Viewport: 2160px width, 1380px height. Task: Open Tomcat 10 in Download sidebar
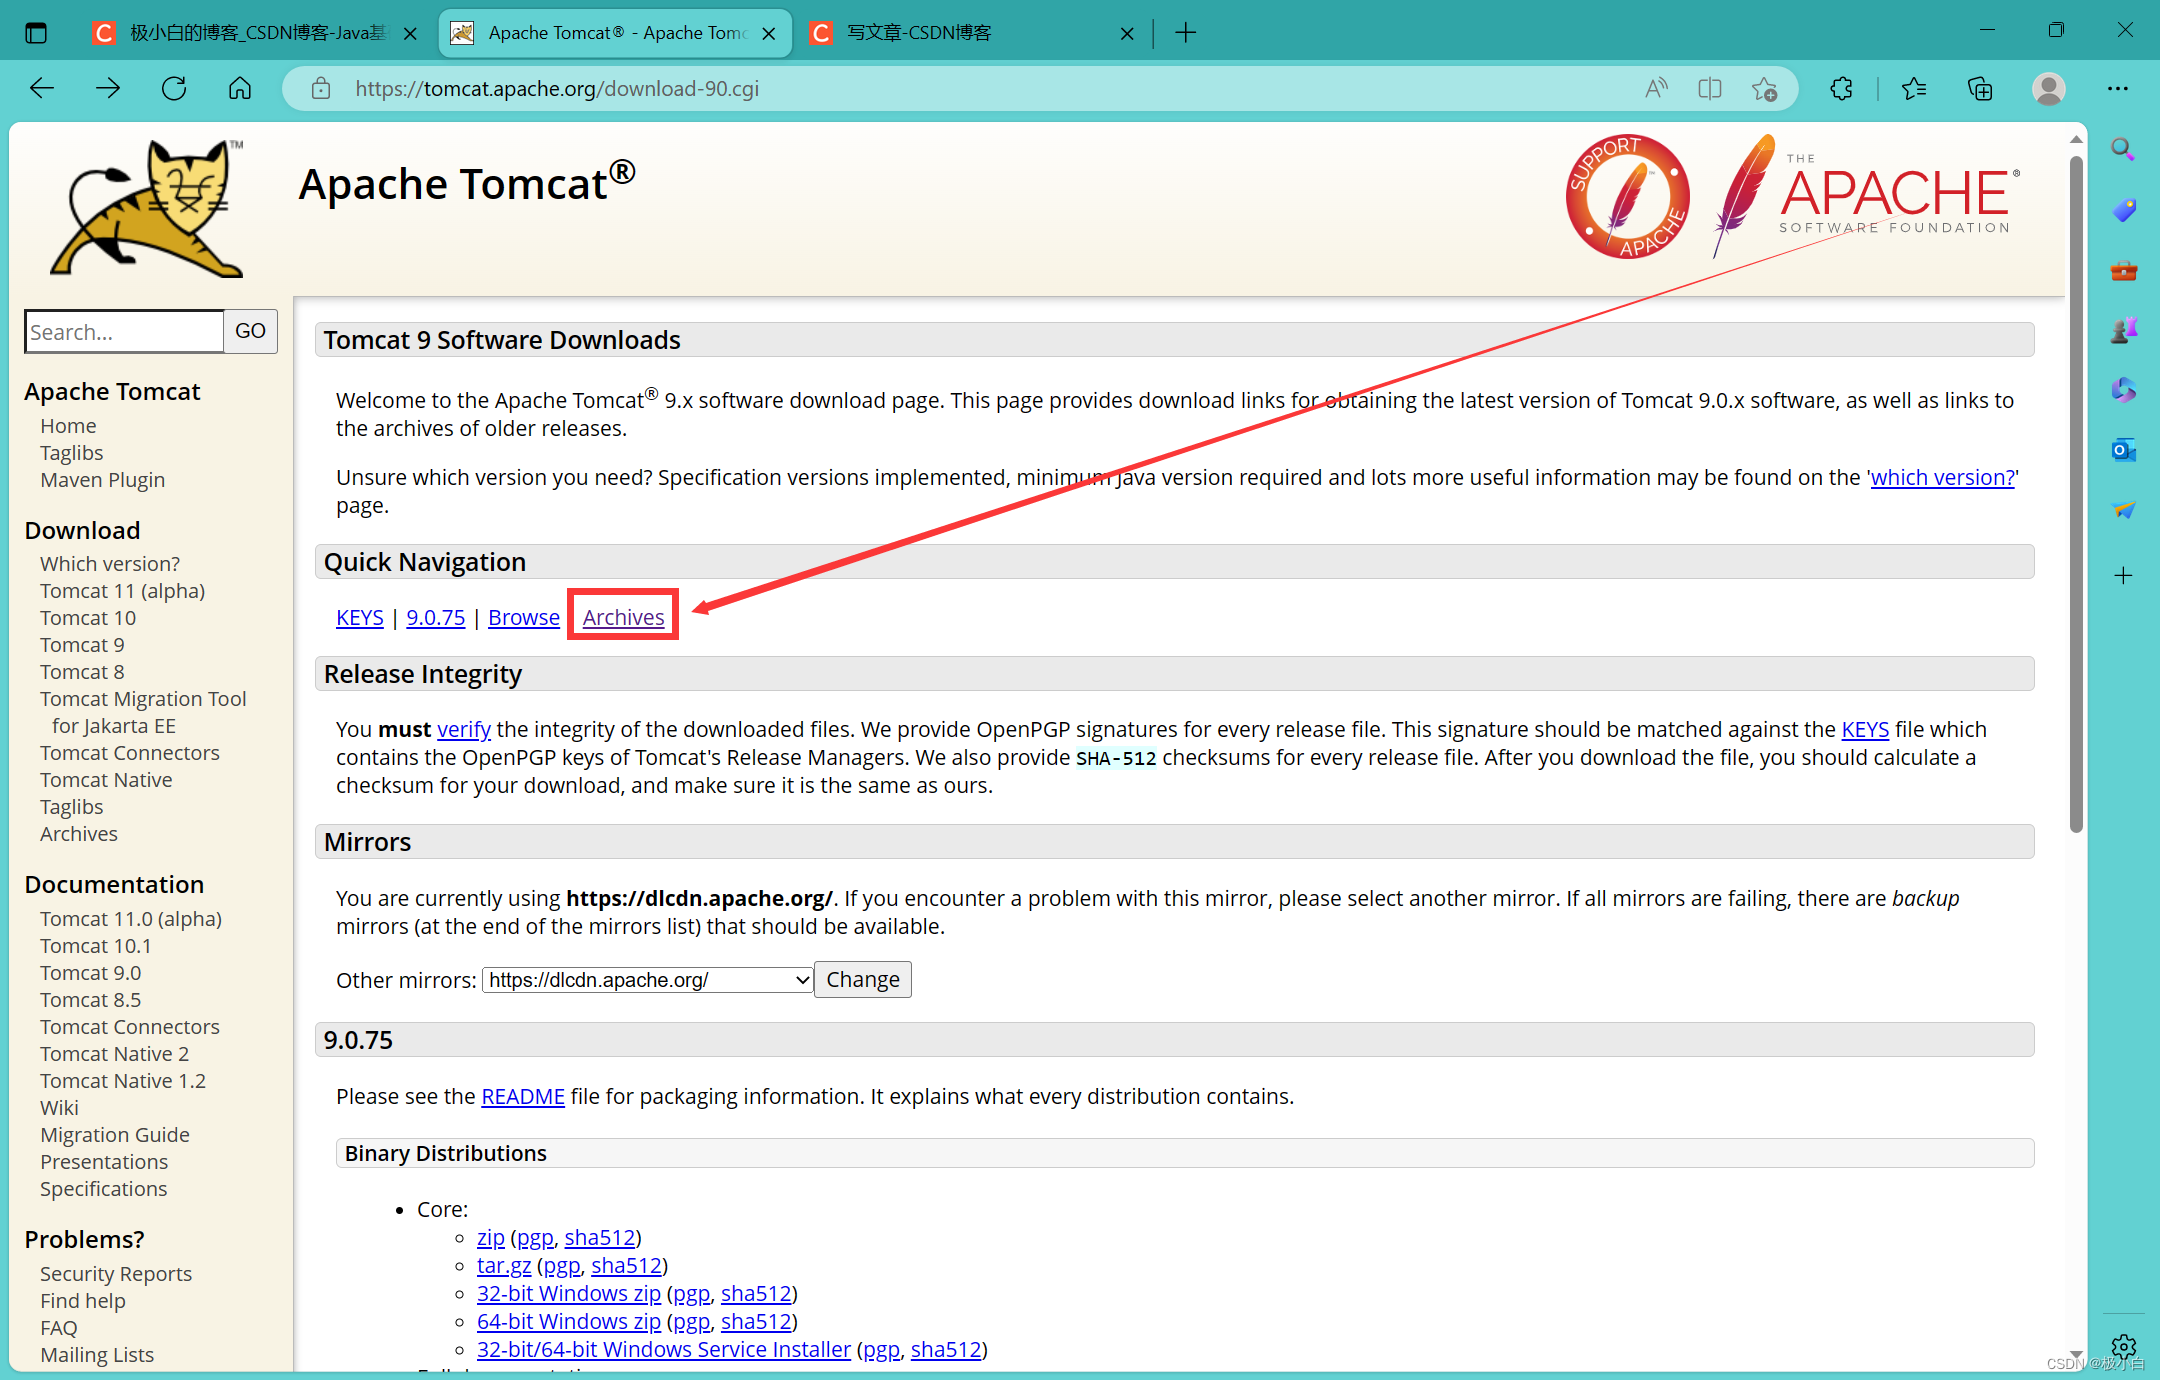[88, 618]
